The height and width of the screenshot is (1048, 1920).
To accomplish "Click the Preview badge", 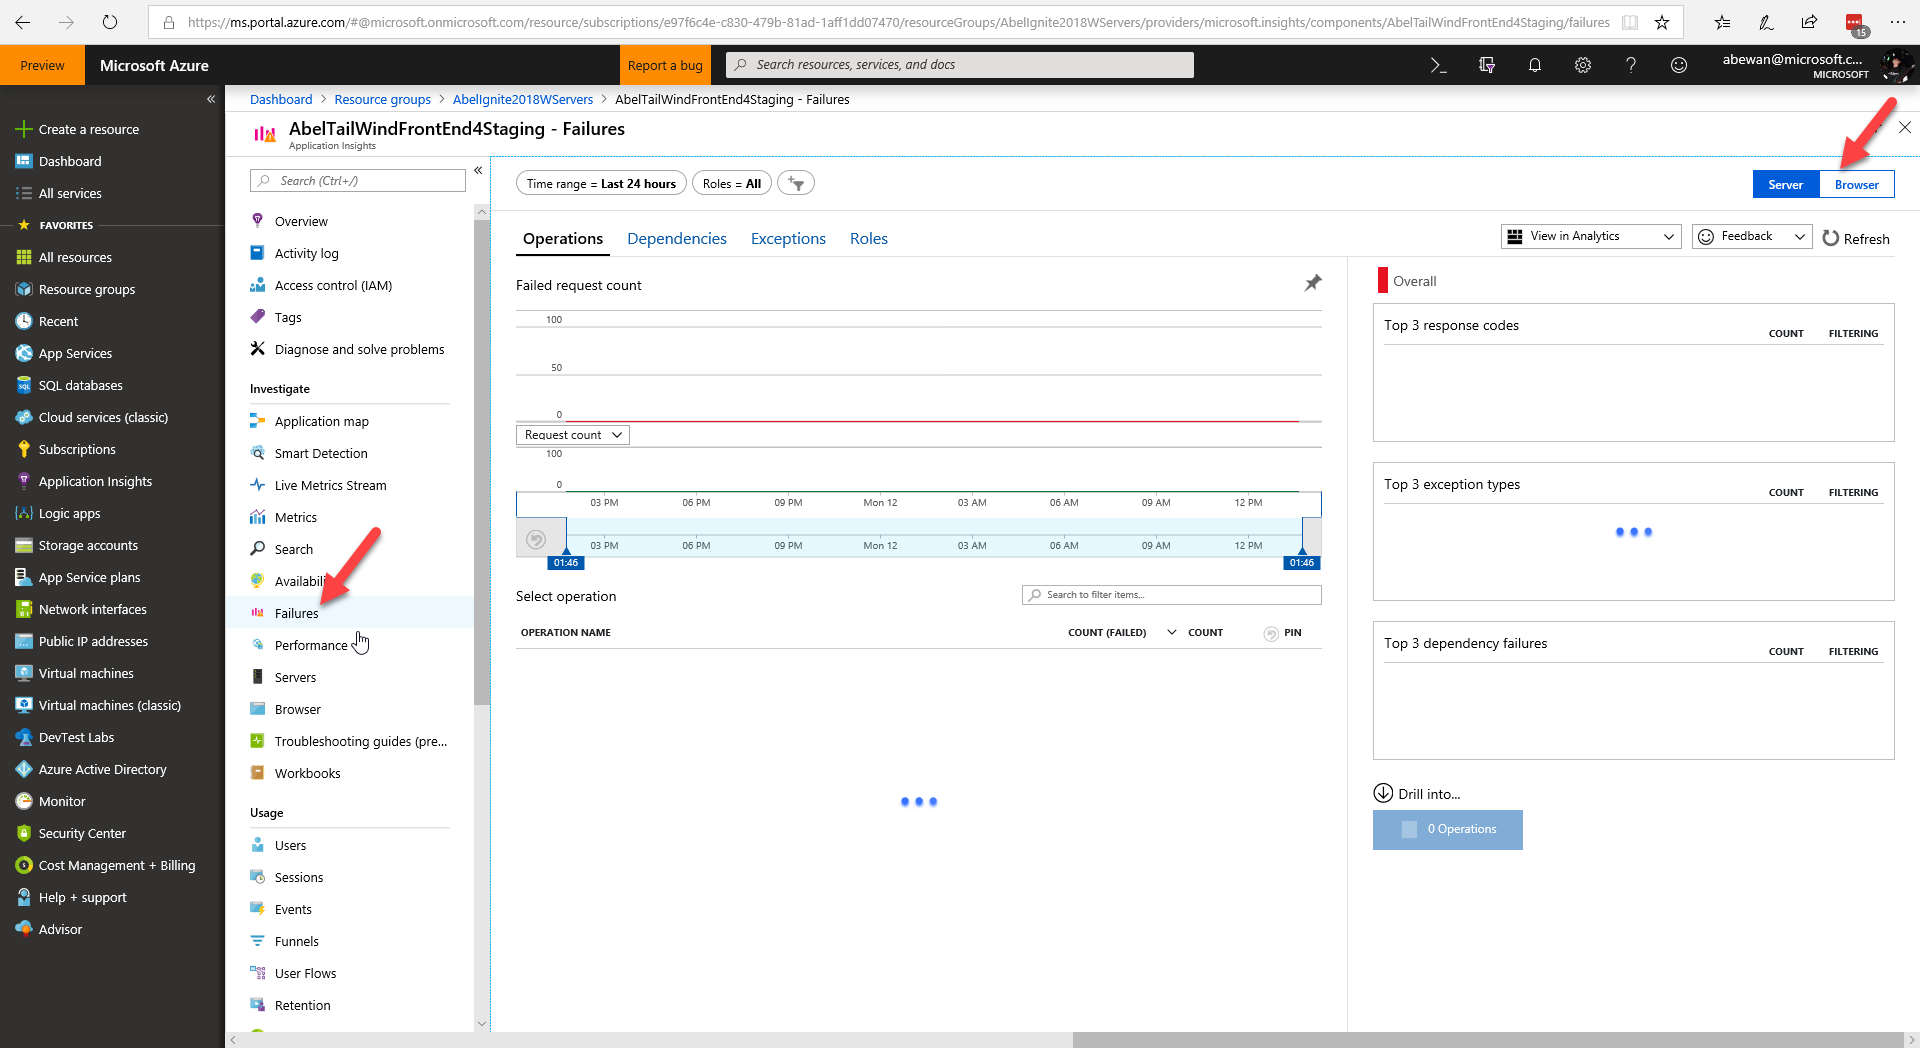I will (x=42, y=65).
